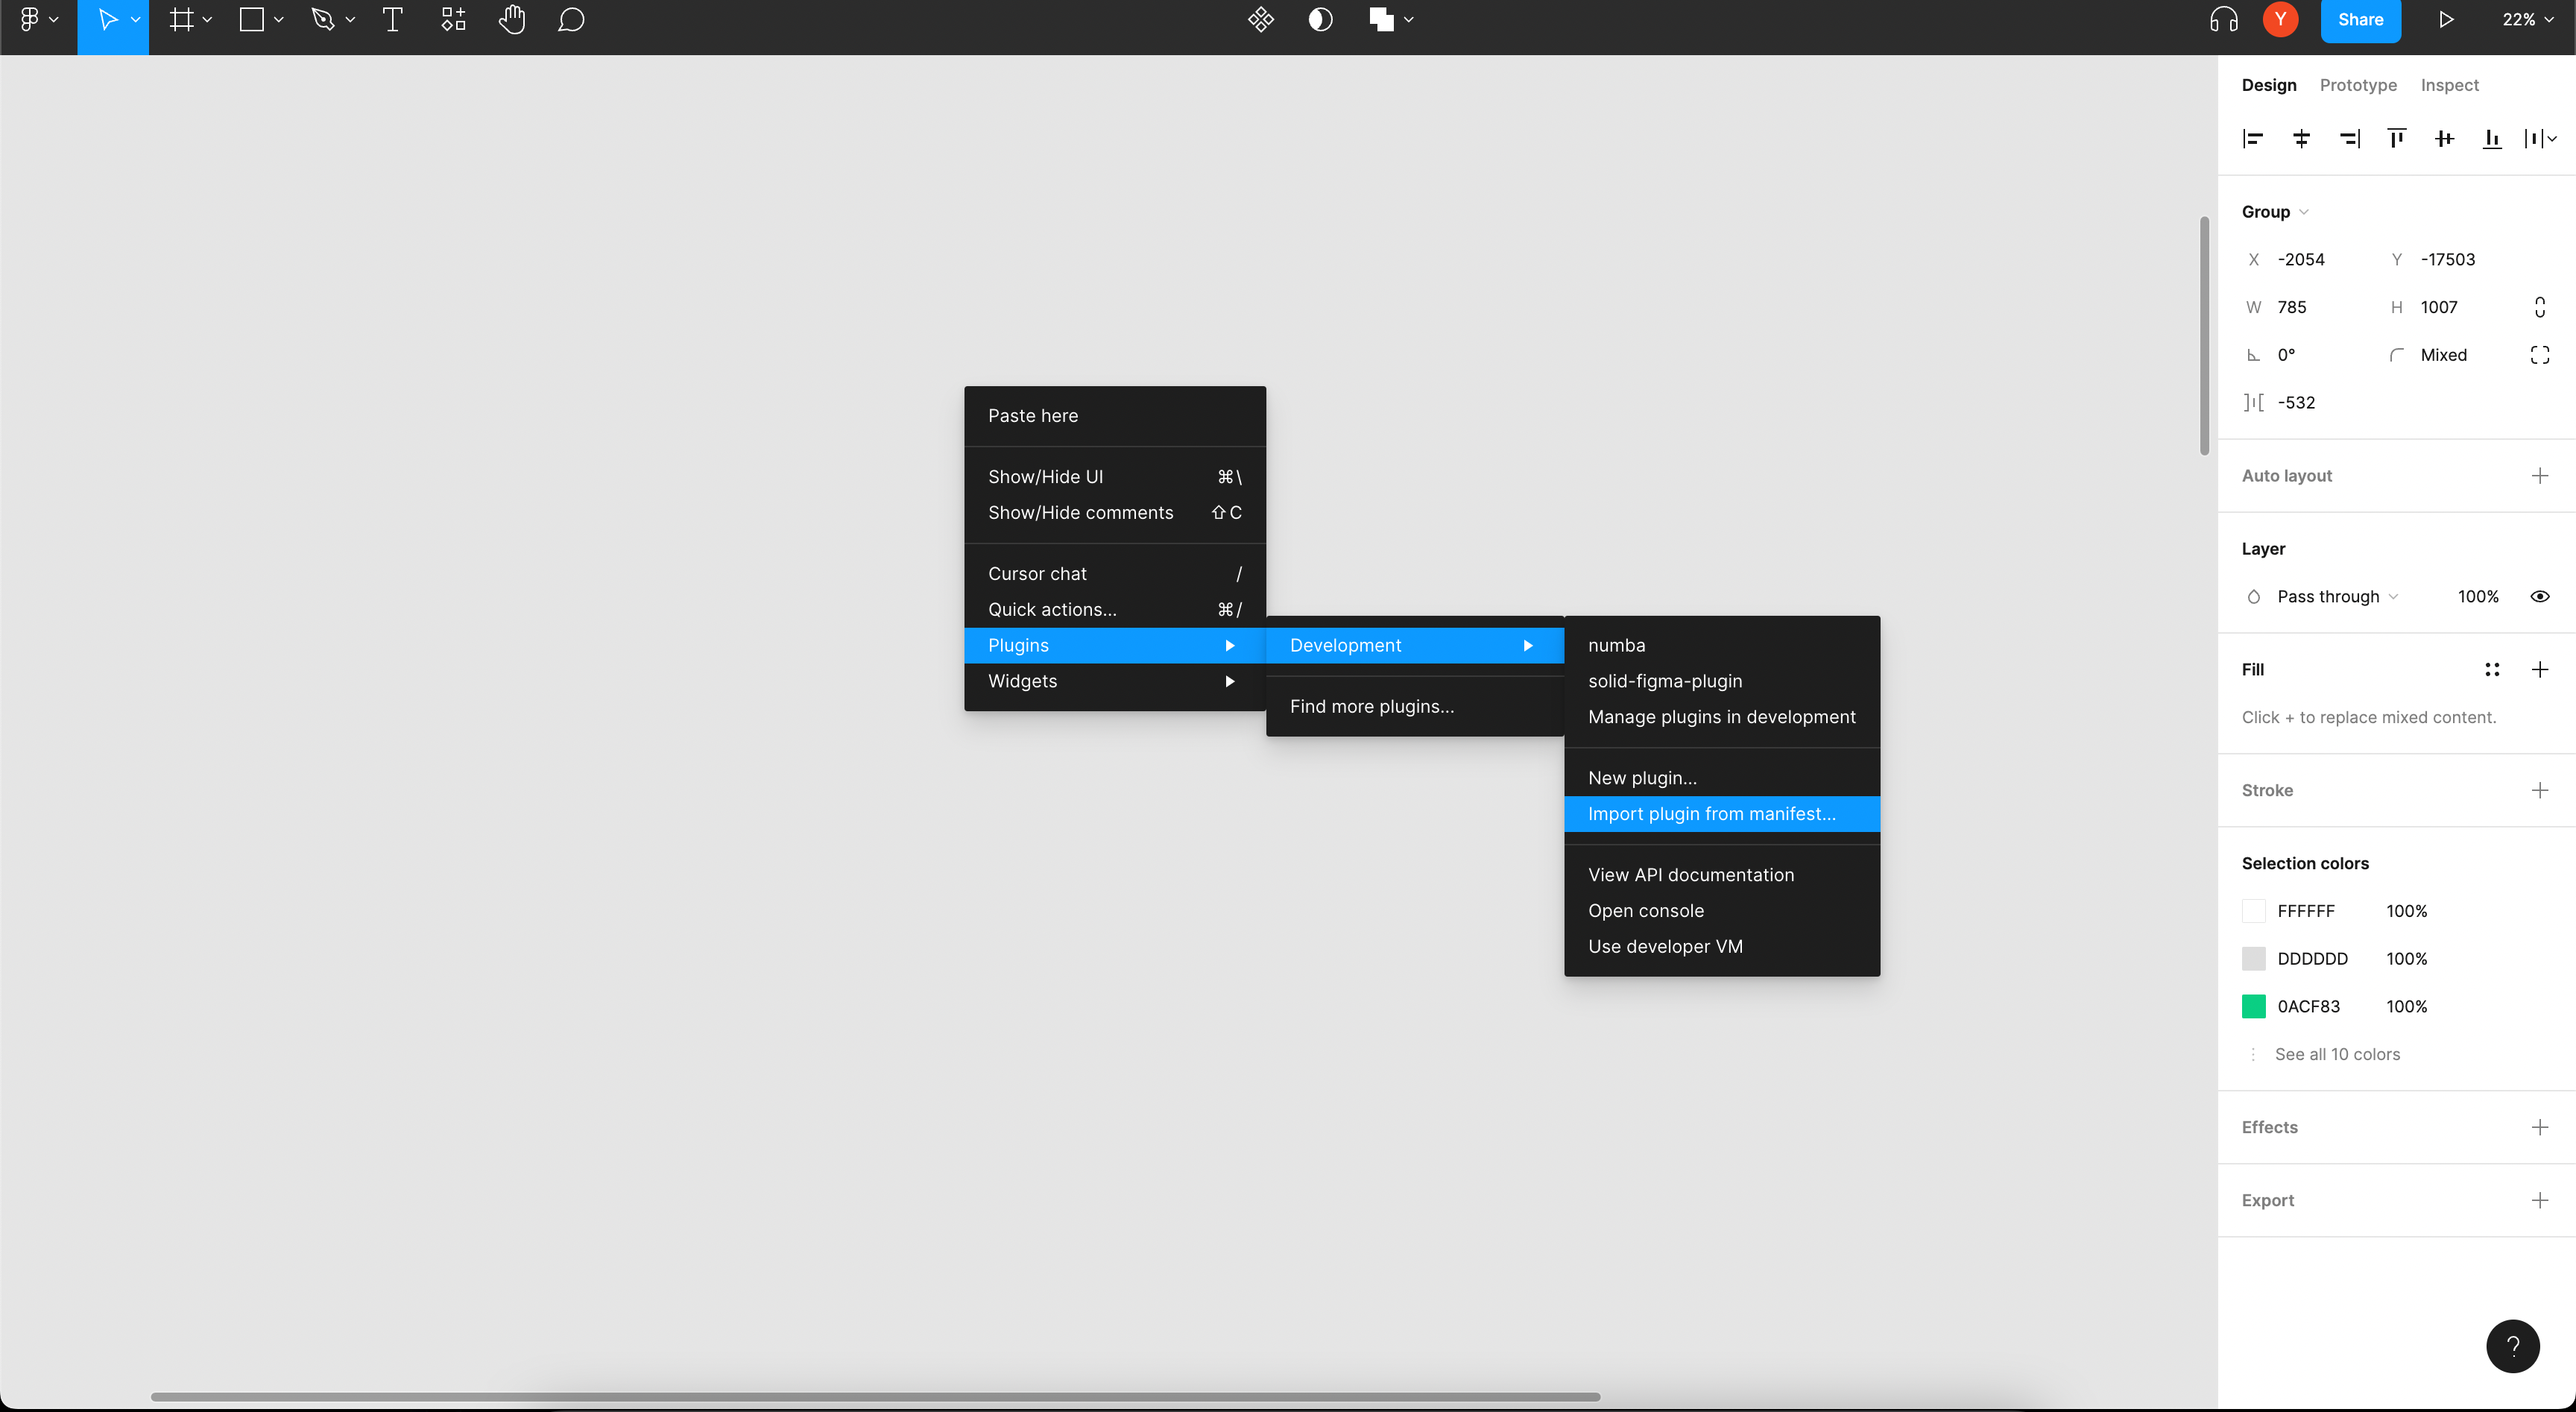Open the zoom percentage dropdown

[2527, 19]
